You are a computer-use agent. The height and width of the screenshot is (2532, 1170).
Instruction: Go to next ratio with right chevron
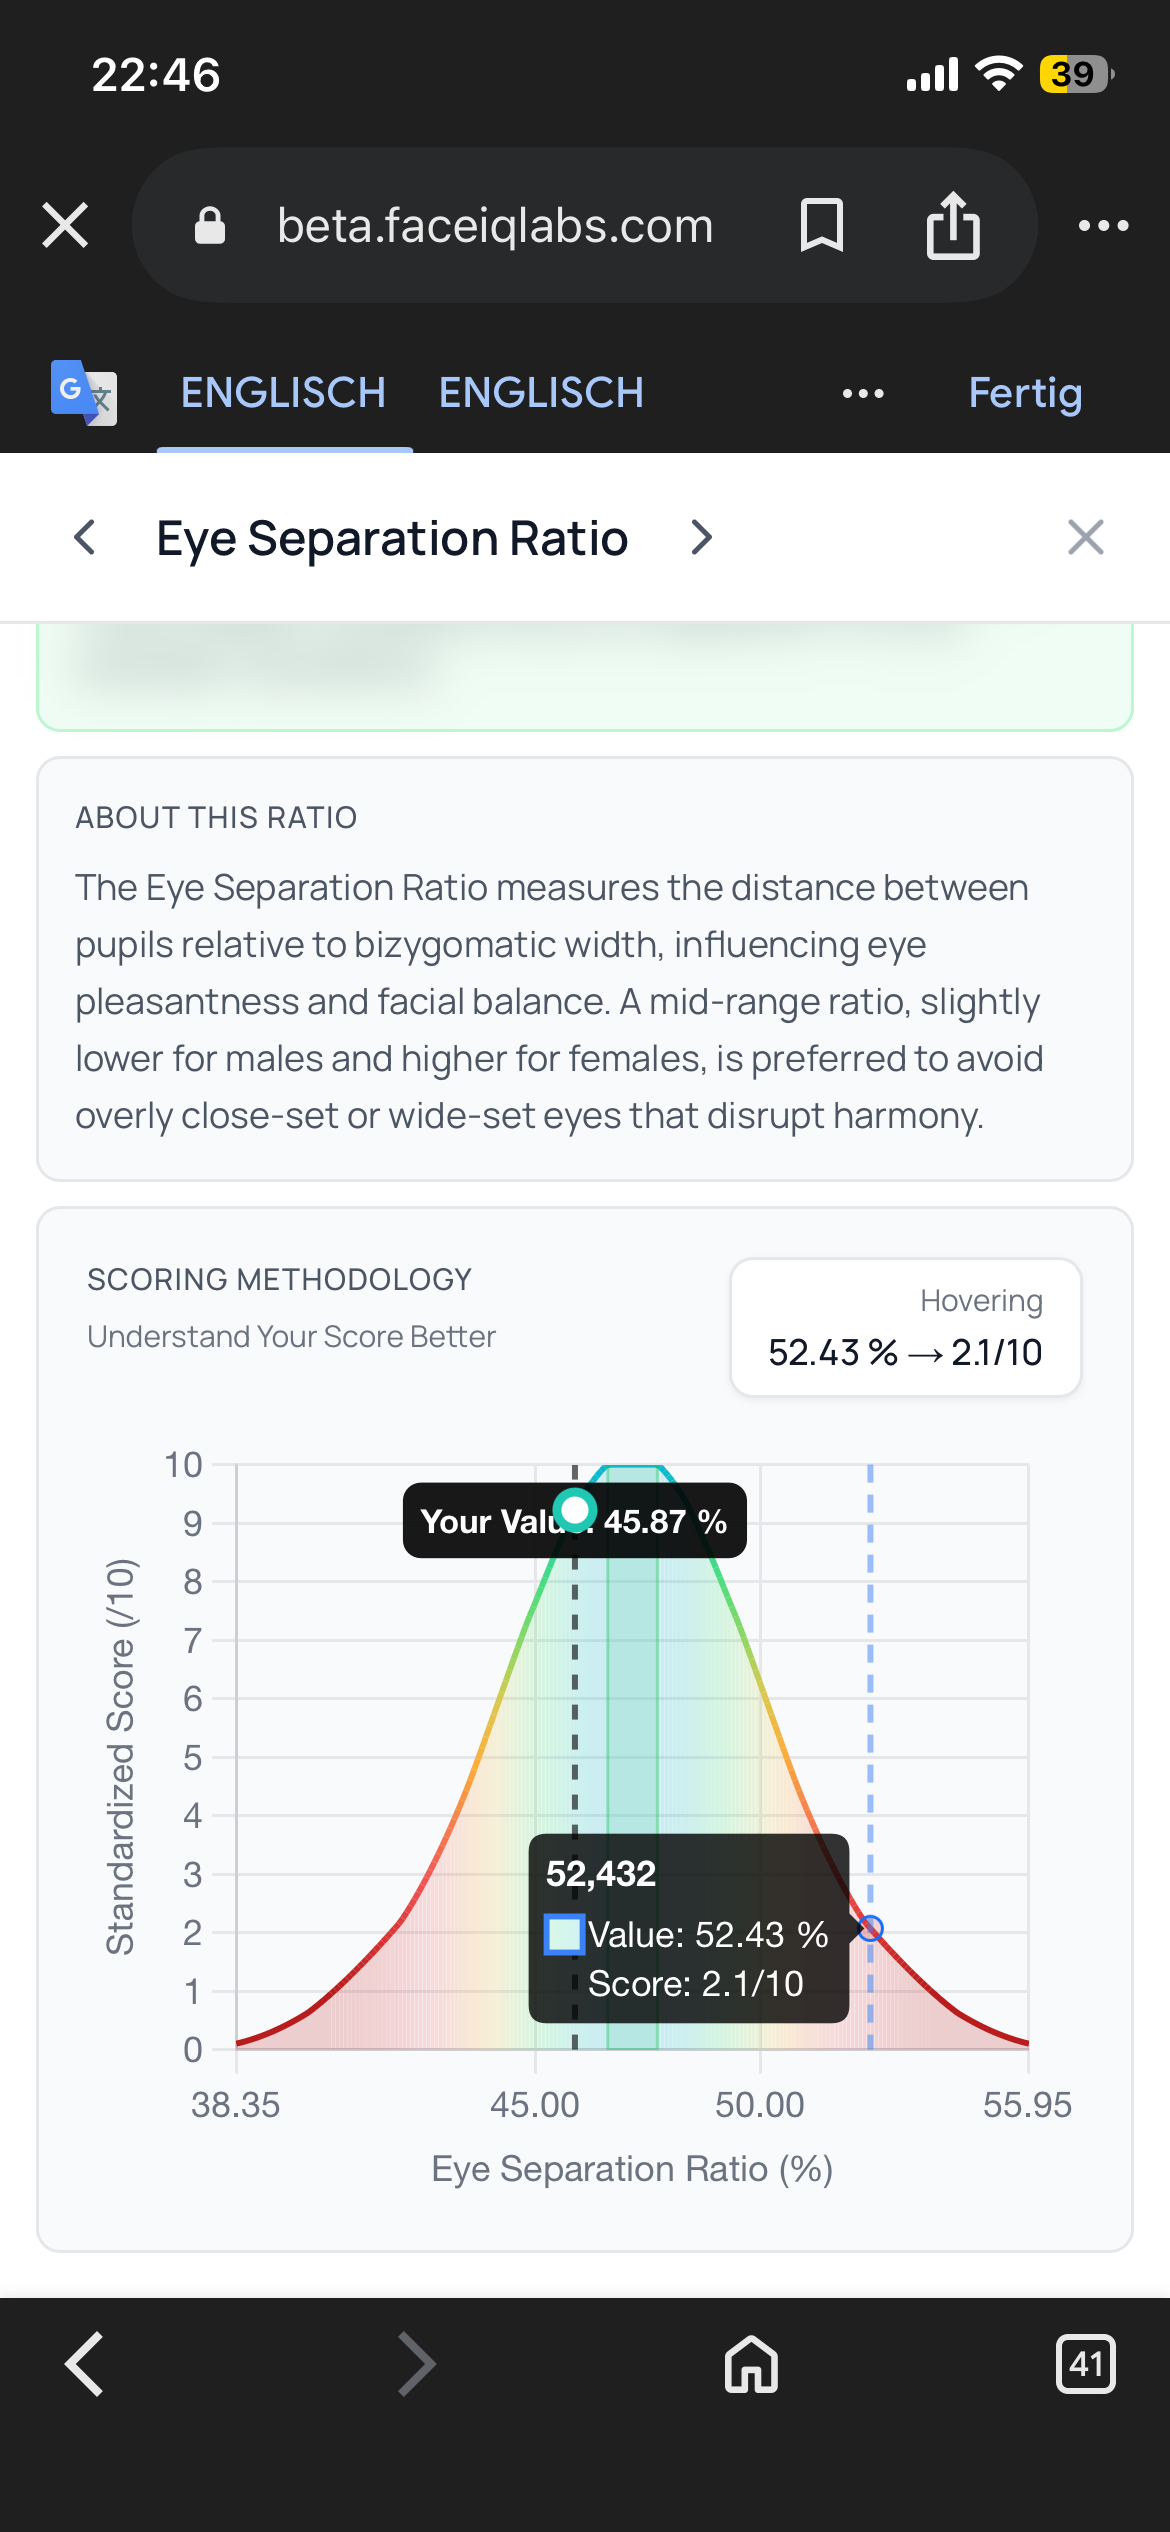[702, 537]
